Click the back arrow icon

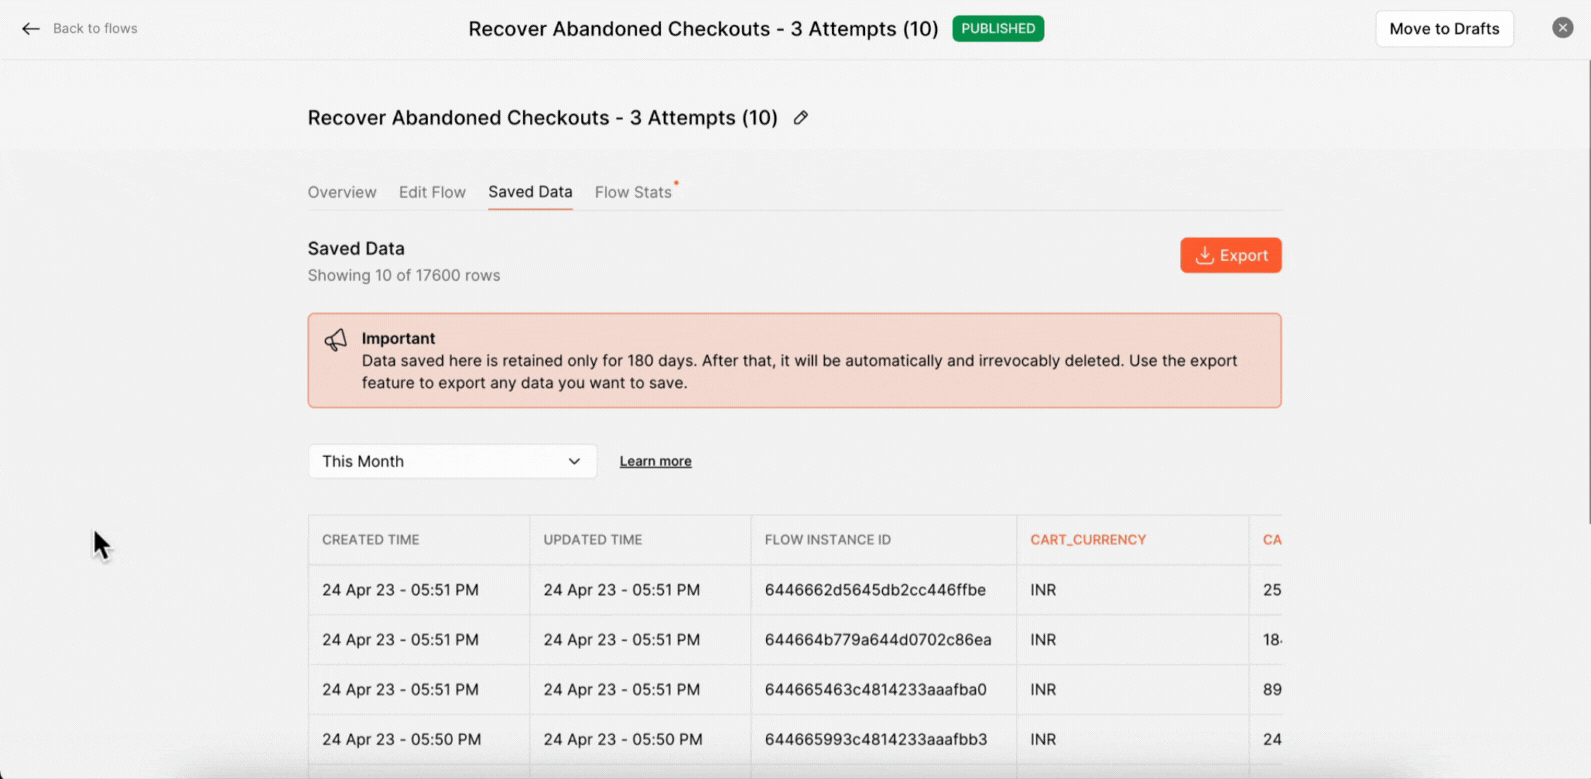31,29
